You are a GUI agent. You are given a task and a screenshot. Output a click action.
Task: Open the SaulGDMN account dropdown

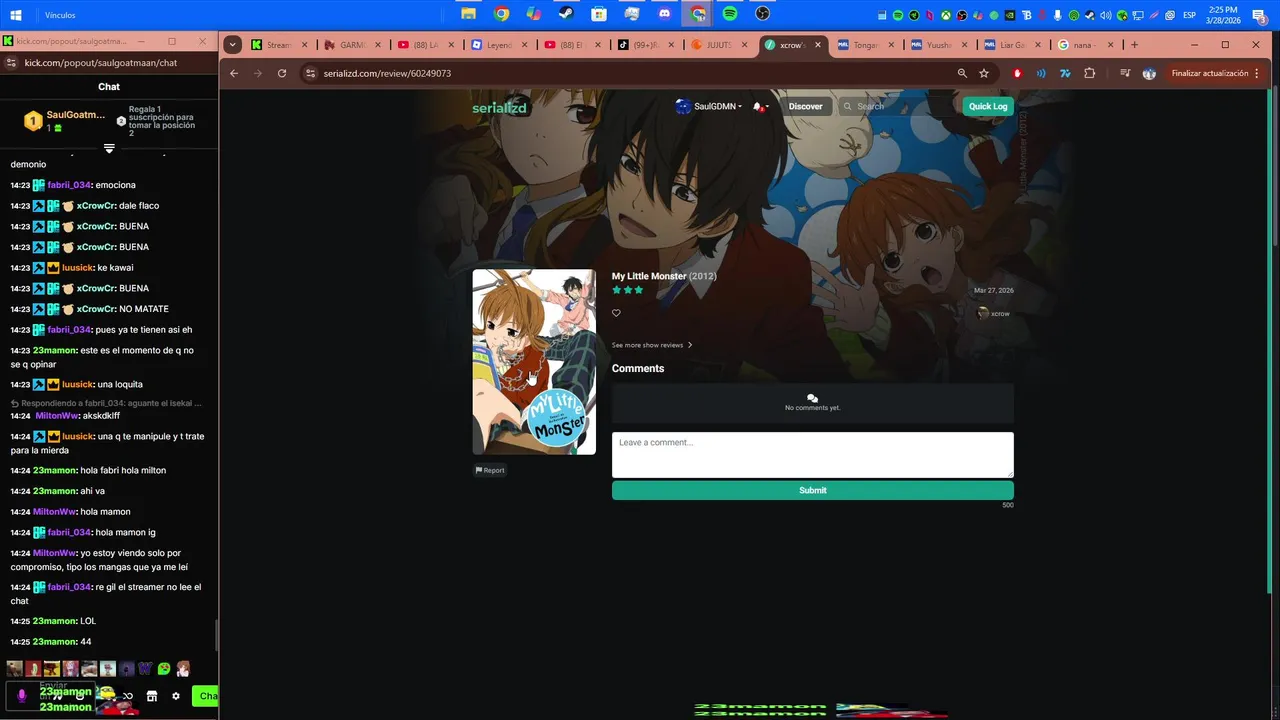coord(709,106)
